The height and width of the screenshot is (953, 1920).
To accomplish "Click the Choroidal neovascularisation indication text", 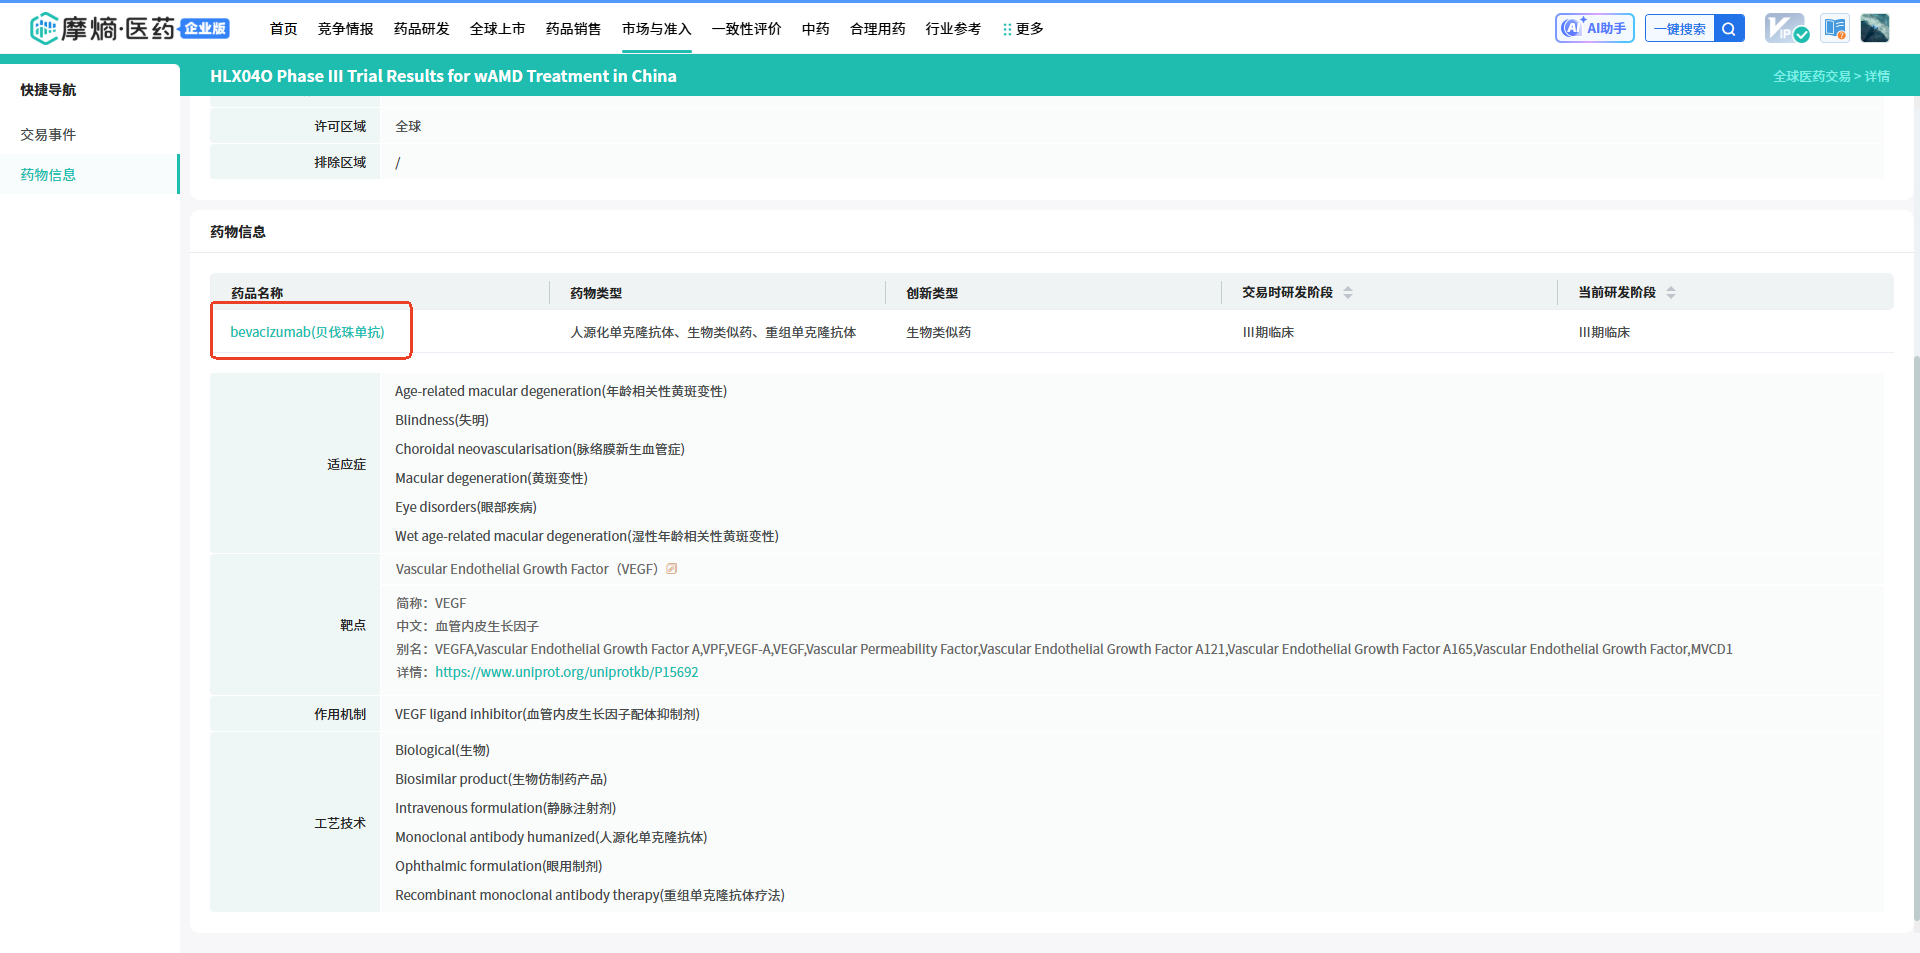I will pos(539,449).
